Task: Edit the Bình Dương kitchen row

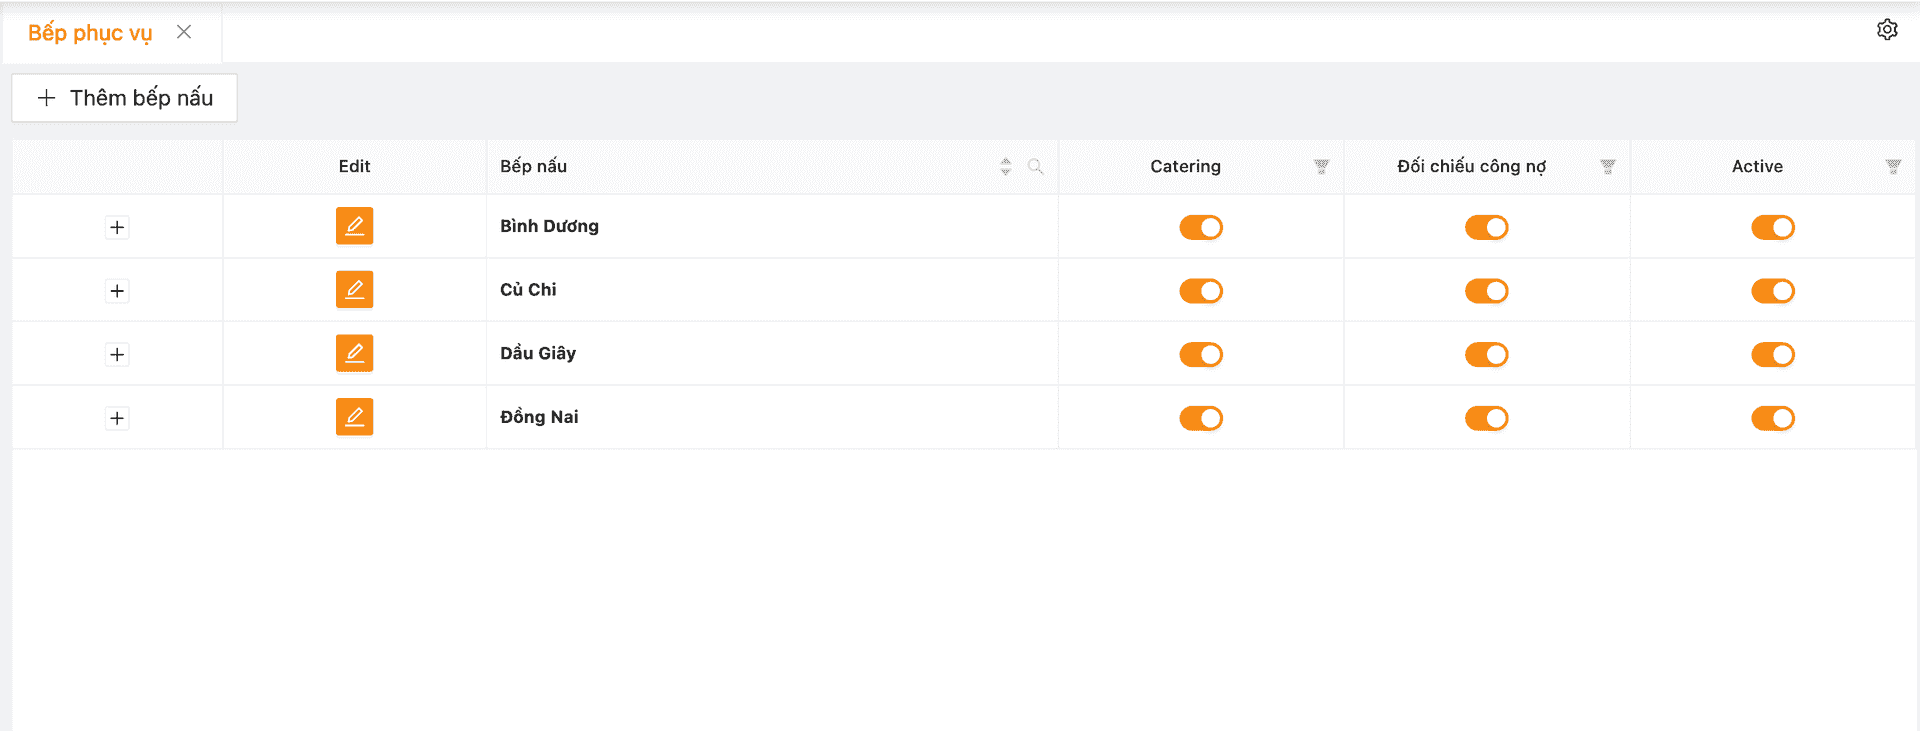Action: click(354, 226)
